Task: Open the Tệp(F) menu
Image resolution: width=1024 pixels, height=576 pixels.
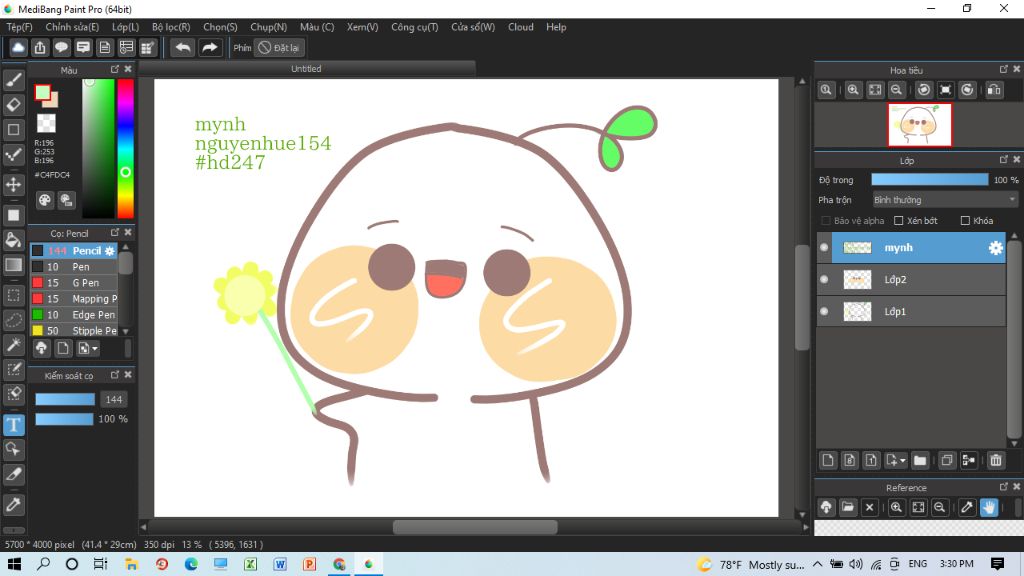Action: [x=20, y=27]
